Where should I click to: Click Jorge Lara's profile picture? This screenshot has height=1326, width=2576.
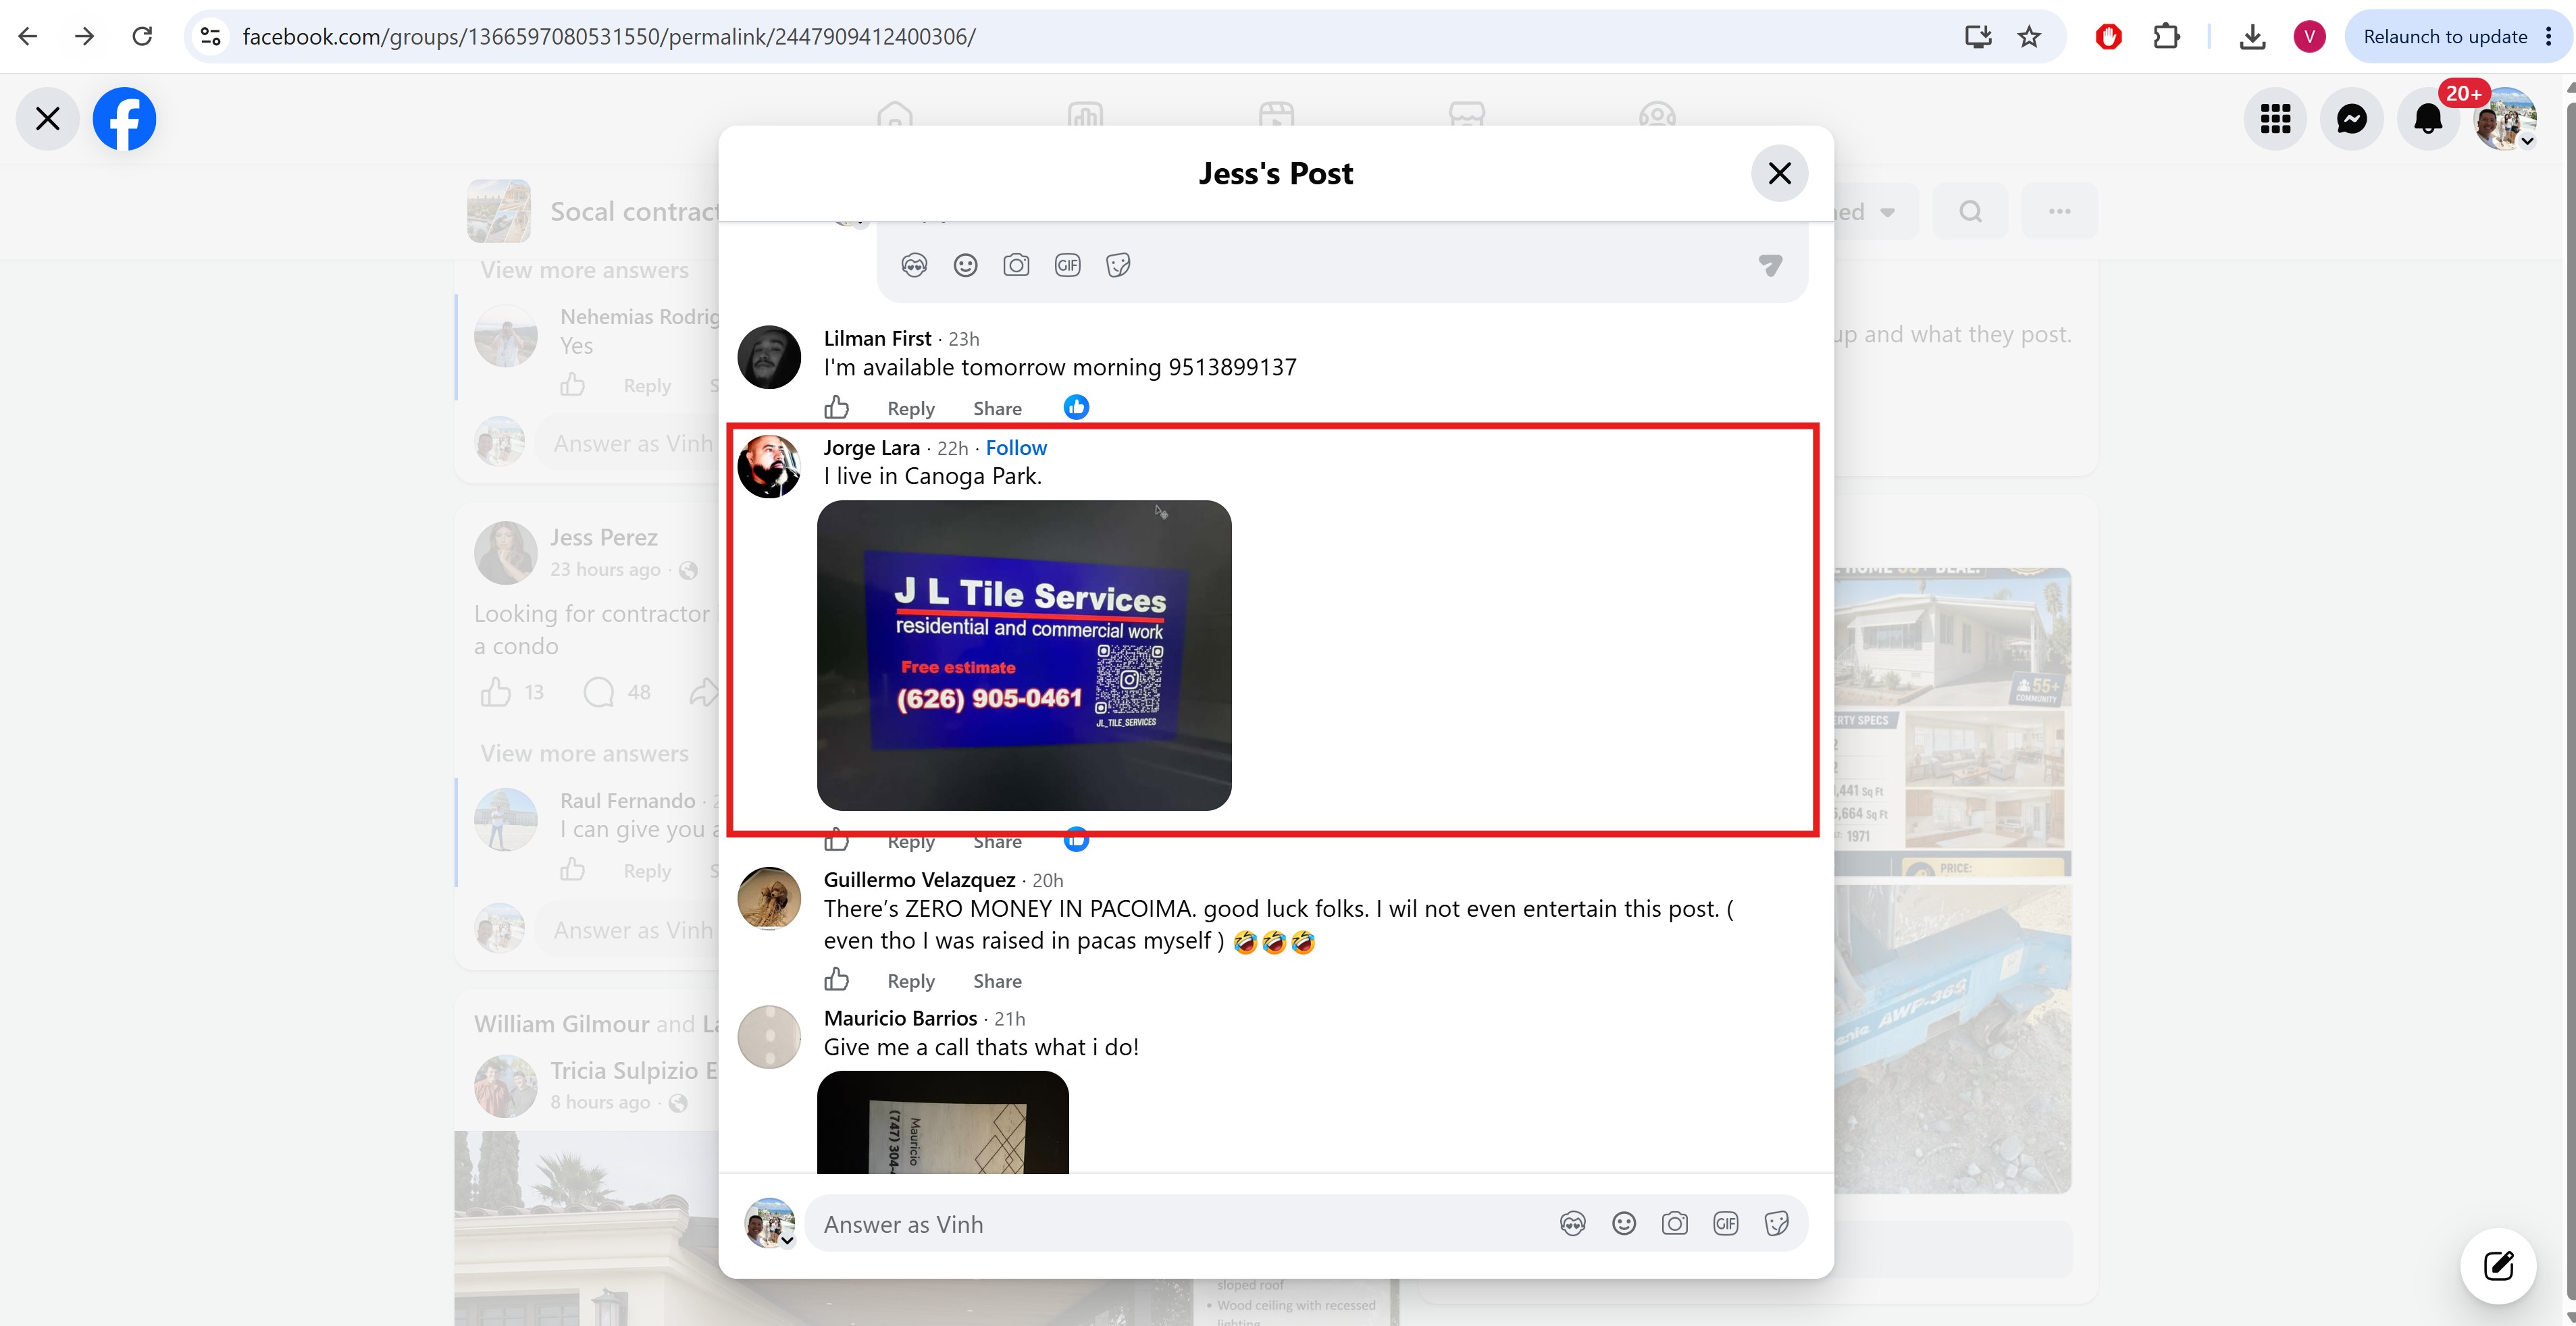tap(769, 466)
